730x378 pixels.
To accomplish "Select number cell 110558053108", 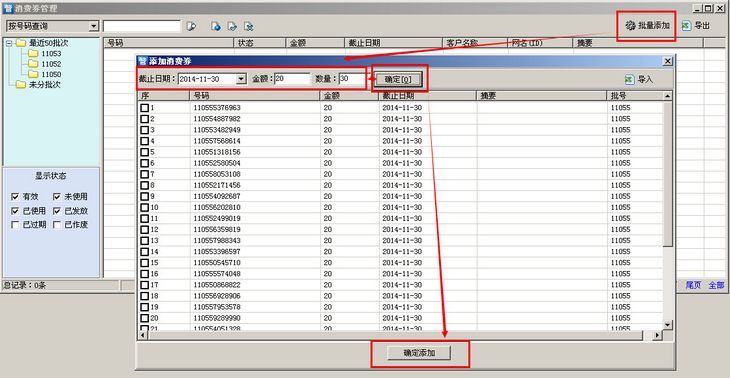I will click(x=217, y=174).
